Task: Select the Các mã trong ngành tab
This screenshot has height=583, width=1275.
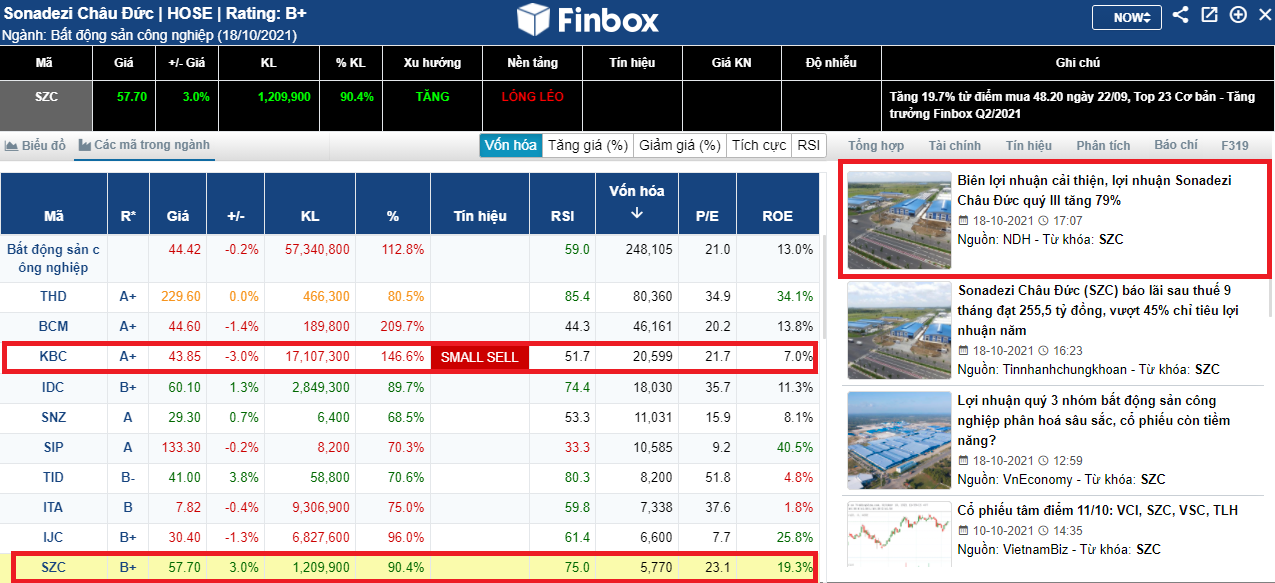Action: click(144, 145)
